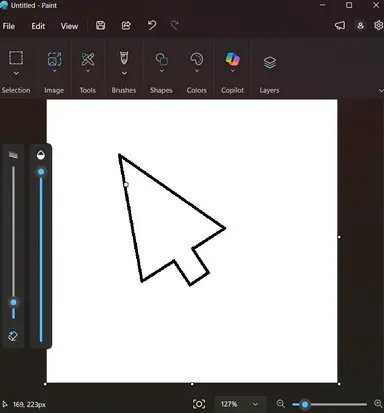The height and width of the screenshot is (413, 384).
Task: Click the opacity slider handle
Action: (x=41, y=172)
